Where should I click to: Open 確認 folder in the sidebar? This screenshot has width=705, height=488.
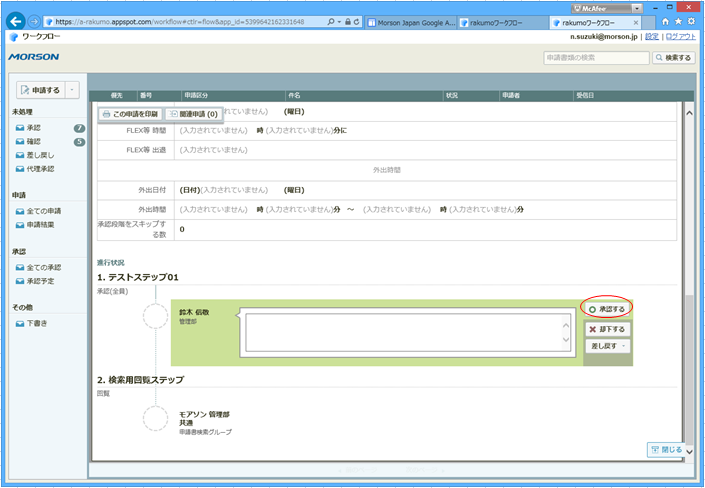pyautogui.click(x=33, y=142)
